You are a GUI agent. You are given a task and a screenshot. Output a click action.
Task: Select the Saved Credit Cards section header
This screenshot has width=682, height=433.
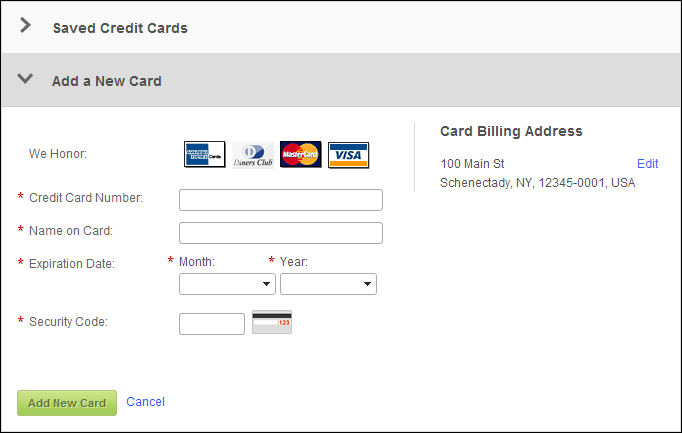coord(341,27)
